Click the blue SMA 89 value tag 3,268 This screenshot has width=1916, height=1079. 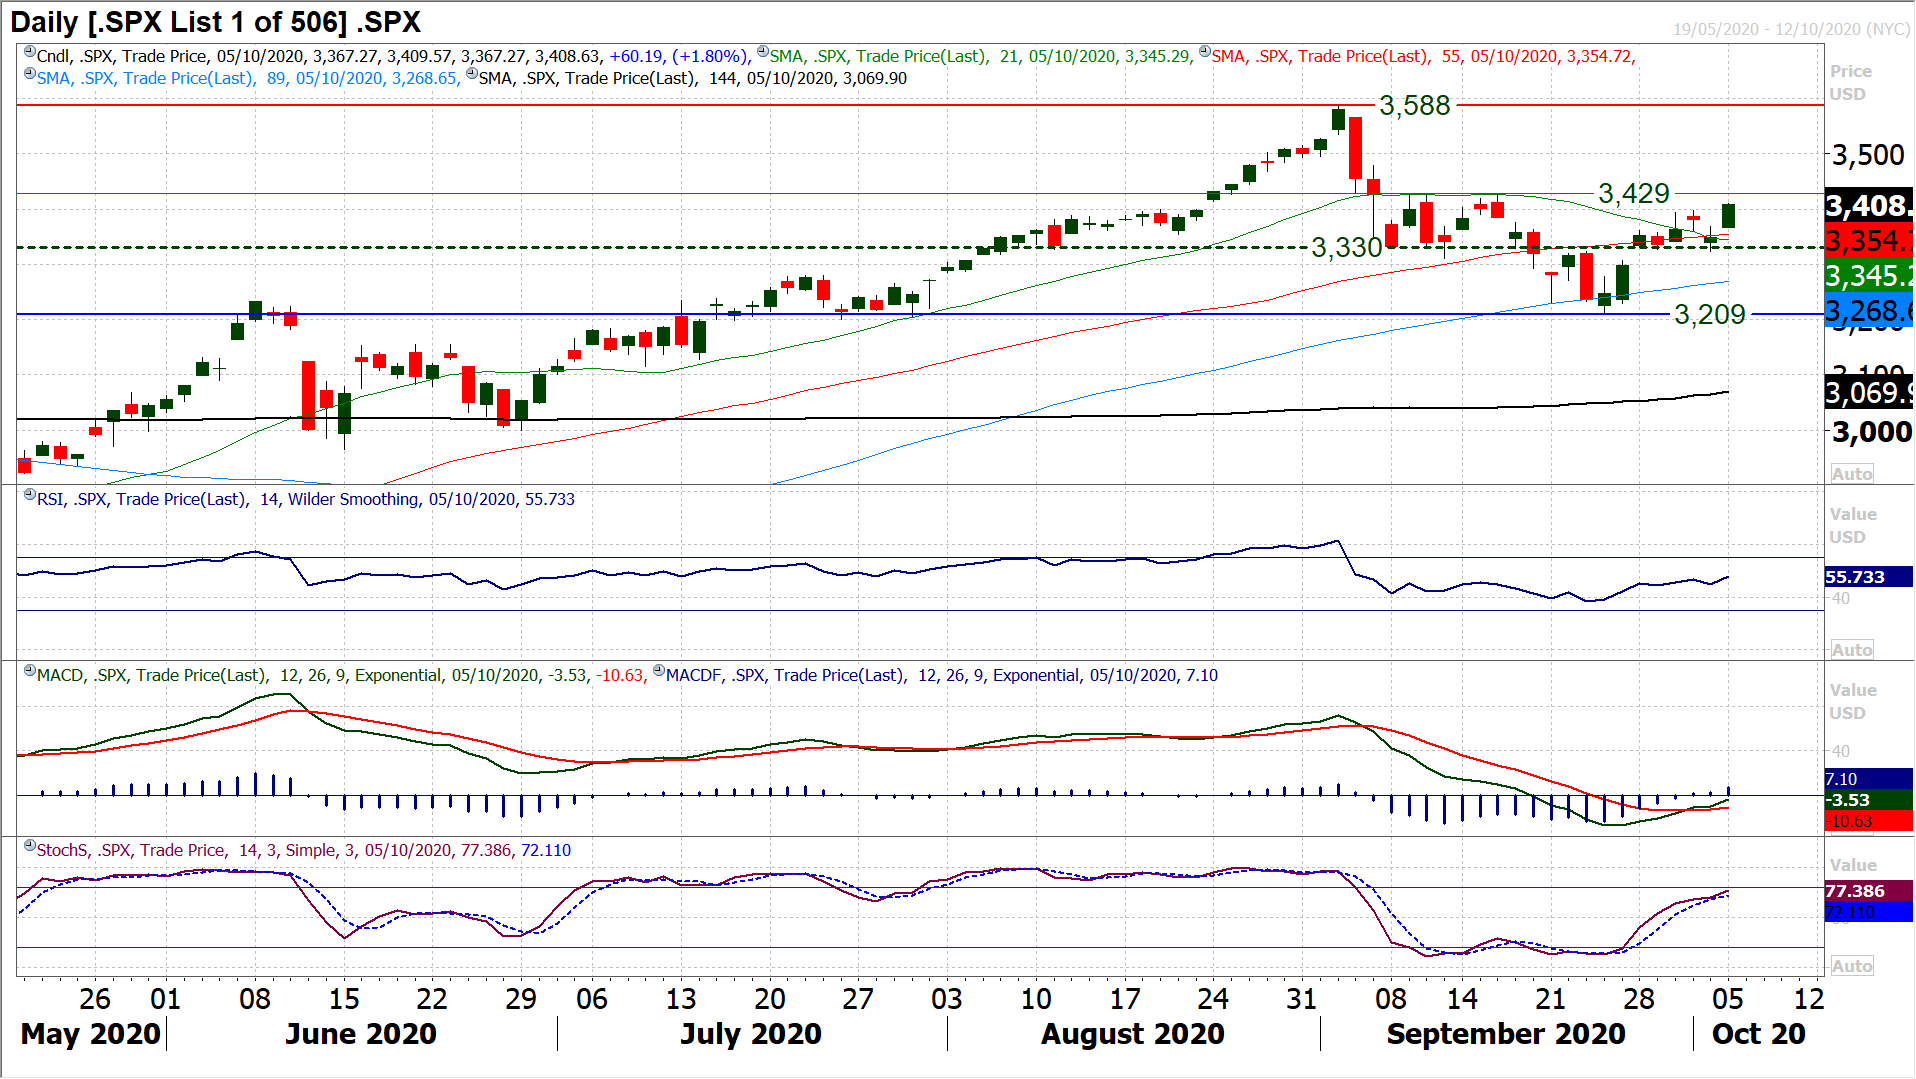[1869, 311]
